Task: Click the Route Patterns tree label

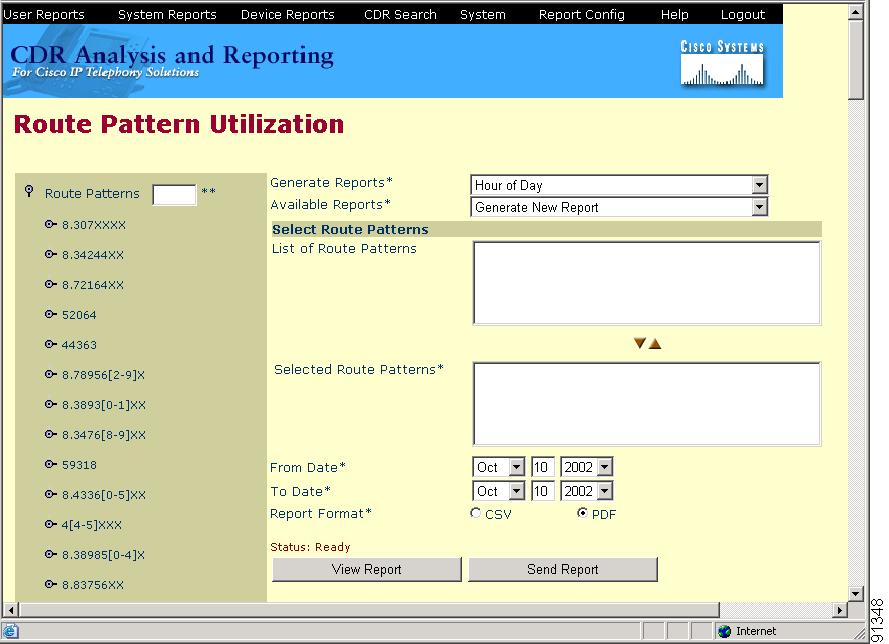Action: pos(92,193)
